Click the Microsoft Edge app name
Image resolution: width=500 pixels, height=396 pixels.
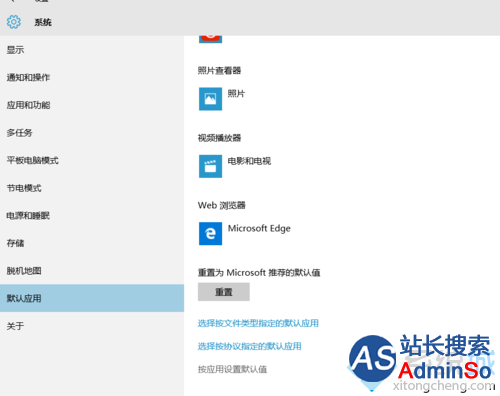(x=259, y=229)
